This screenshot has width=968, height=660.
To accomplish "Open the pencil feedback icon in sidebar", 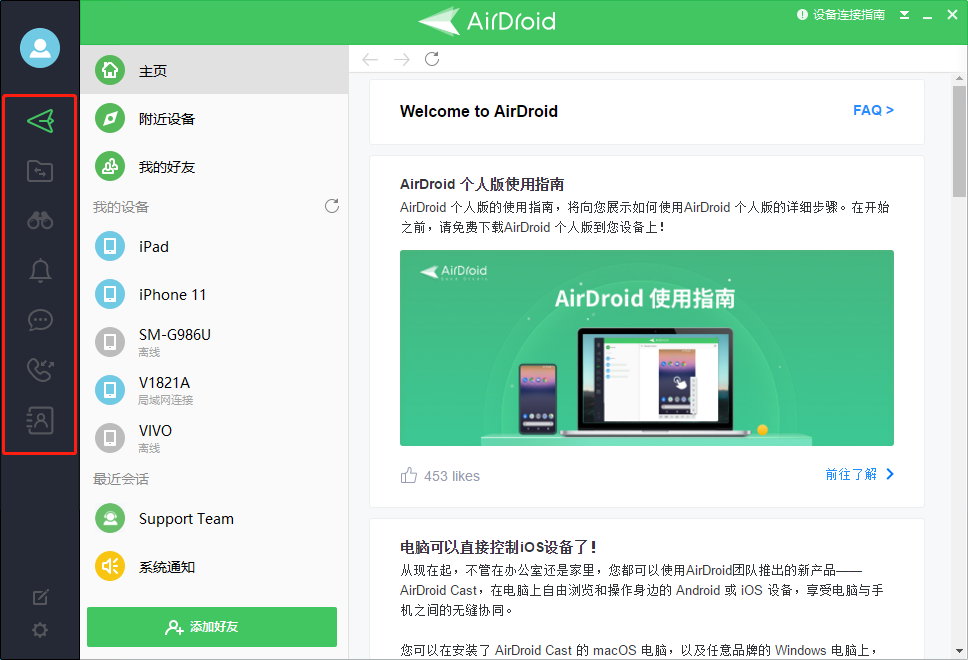I will click(40, 597).
